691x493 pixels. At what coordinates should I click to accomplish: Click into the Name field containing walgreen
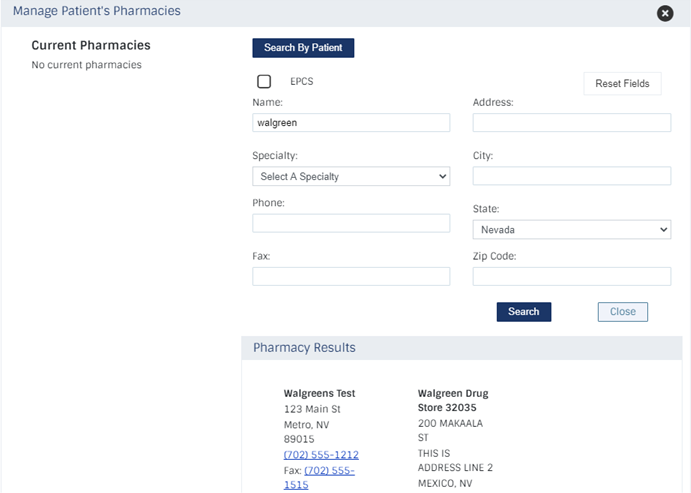pos(351,122)
